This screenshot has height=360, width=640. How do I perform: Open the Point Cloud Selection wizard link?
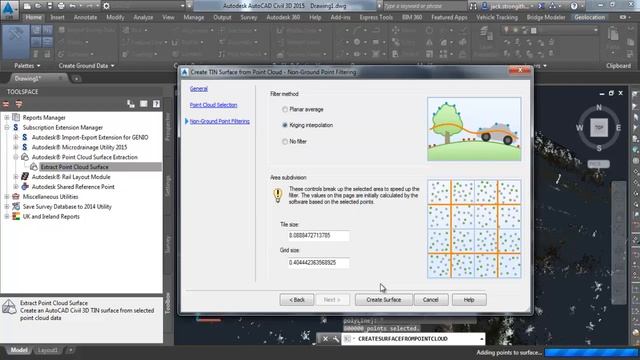coord(213,105)
